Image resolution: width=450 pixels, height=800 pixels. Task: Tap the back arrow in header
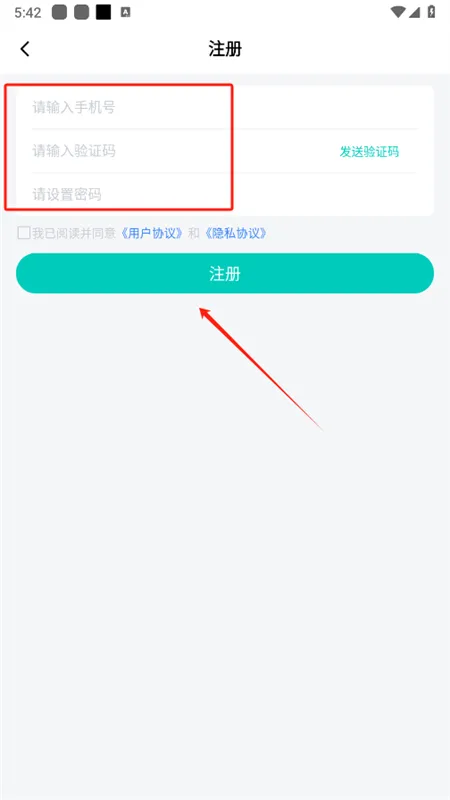tap(24, 49)
